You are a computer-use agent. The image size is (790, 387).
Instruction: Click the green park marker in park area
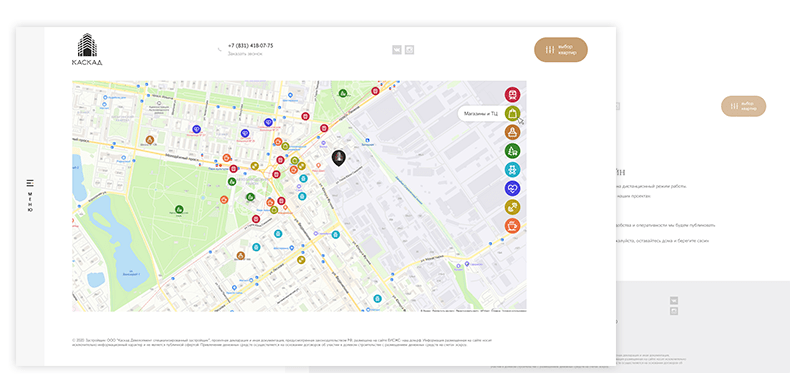point(178,209)
